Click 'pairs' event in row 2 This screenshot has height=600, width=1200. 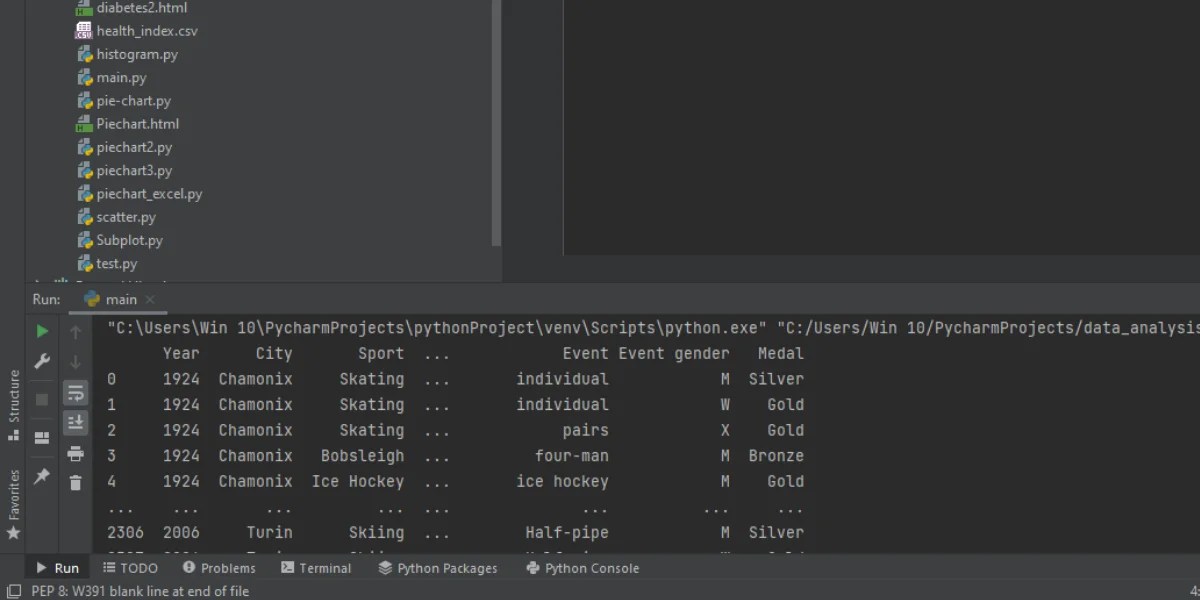coord(585,430)
